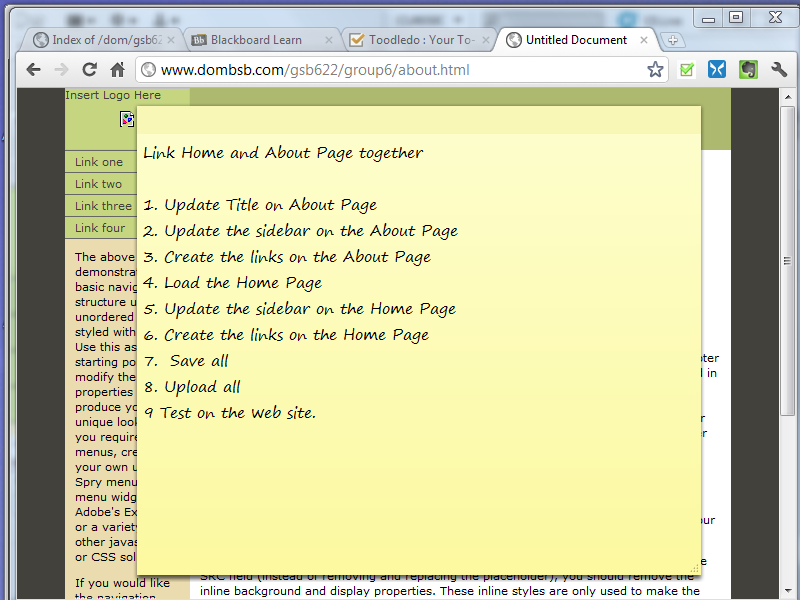Open the Evernote elephant extension
The image size is (800, 600).
[747, 70]
